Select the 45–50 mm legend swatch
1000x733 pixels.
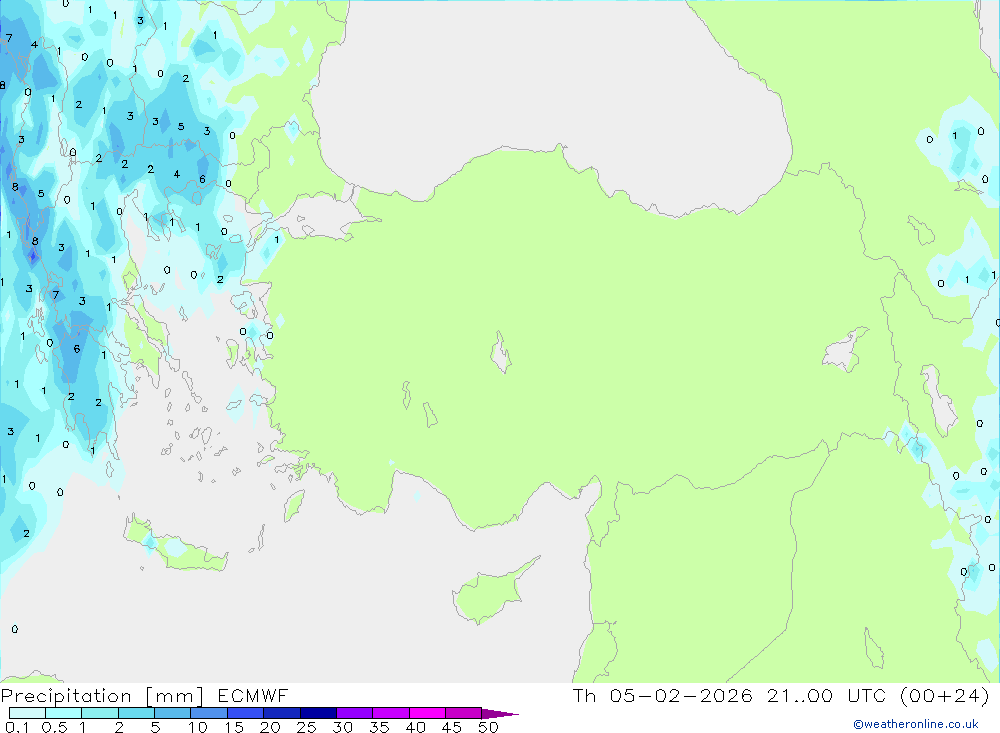click(x=463, y=713)
